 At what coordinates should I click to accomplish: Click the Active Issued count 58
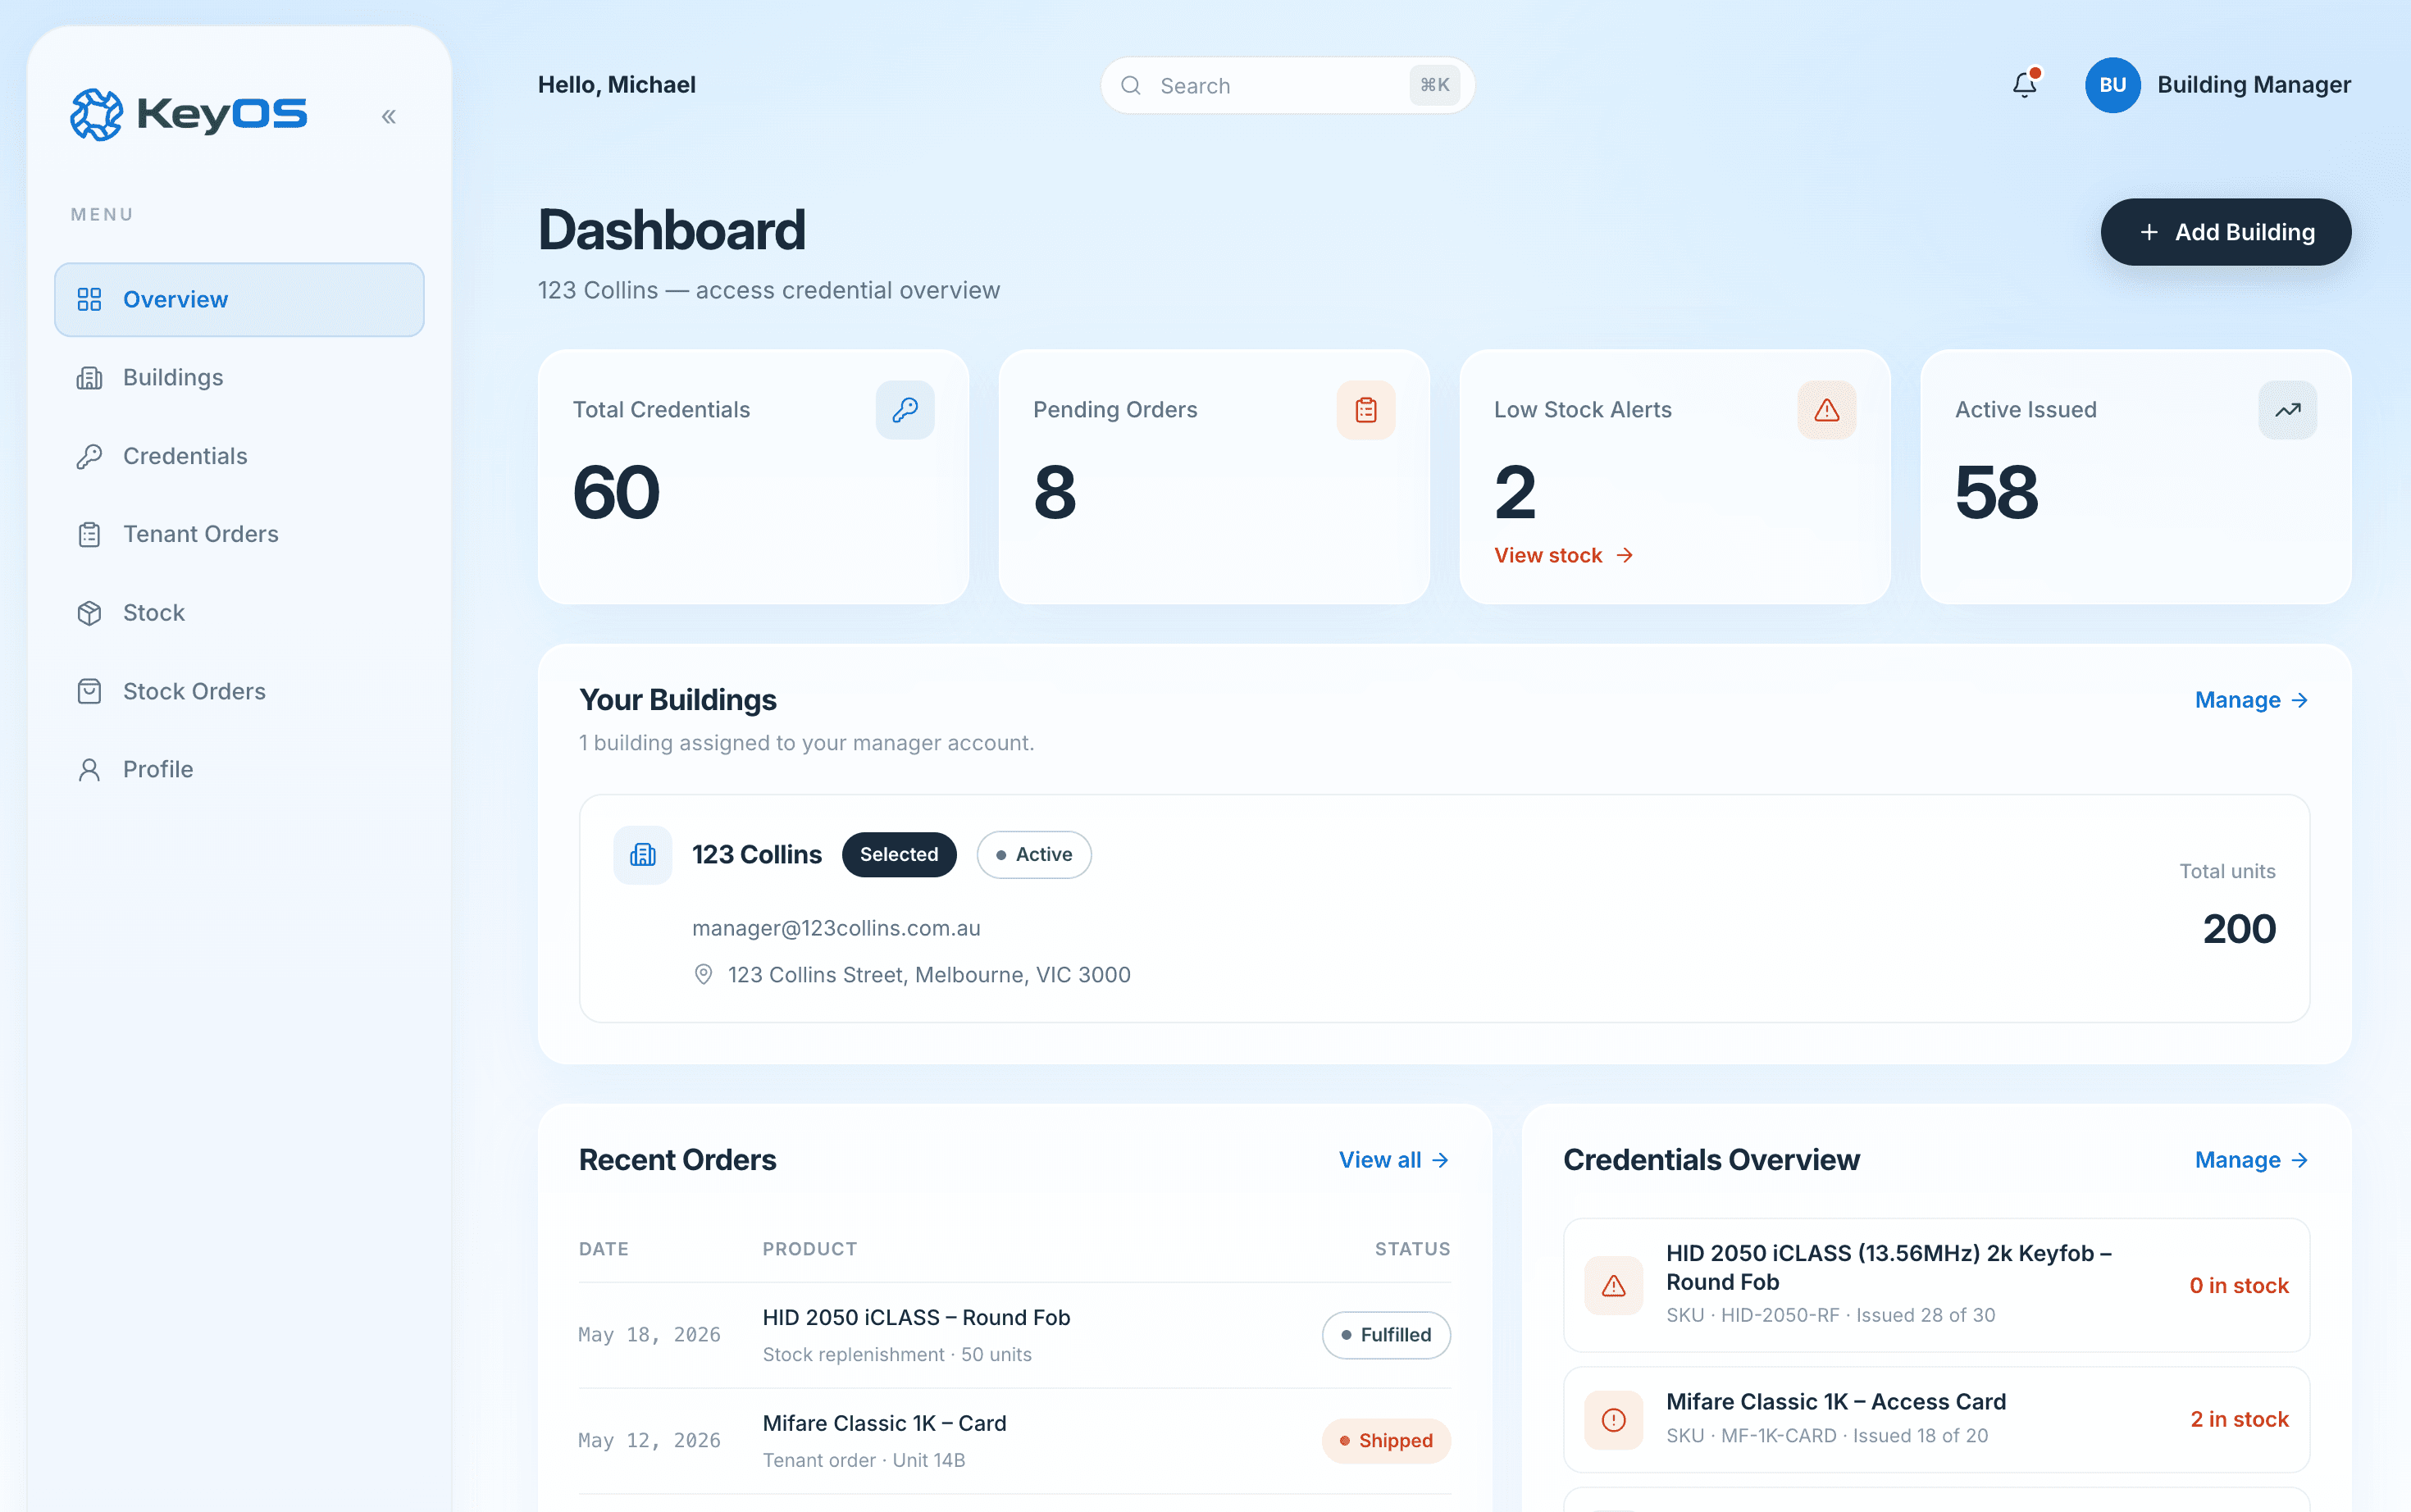coord(1996,493)
